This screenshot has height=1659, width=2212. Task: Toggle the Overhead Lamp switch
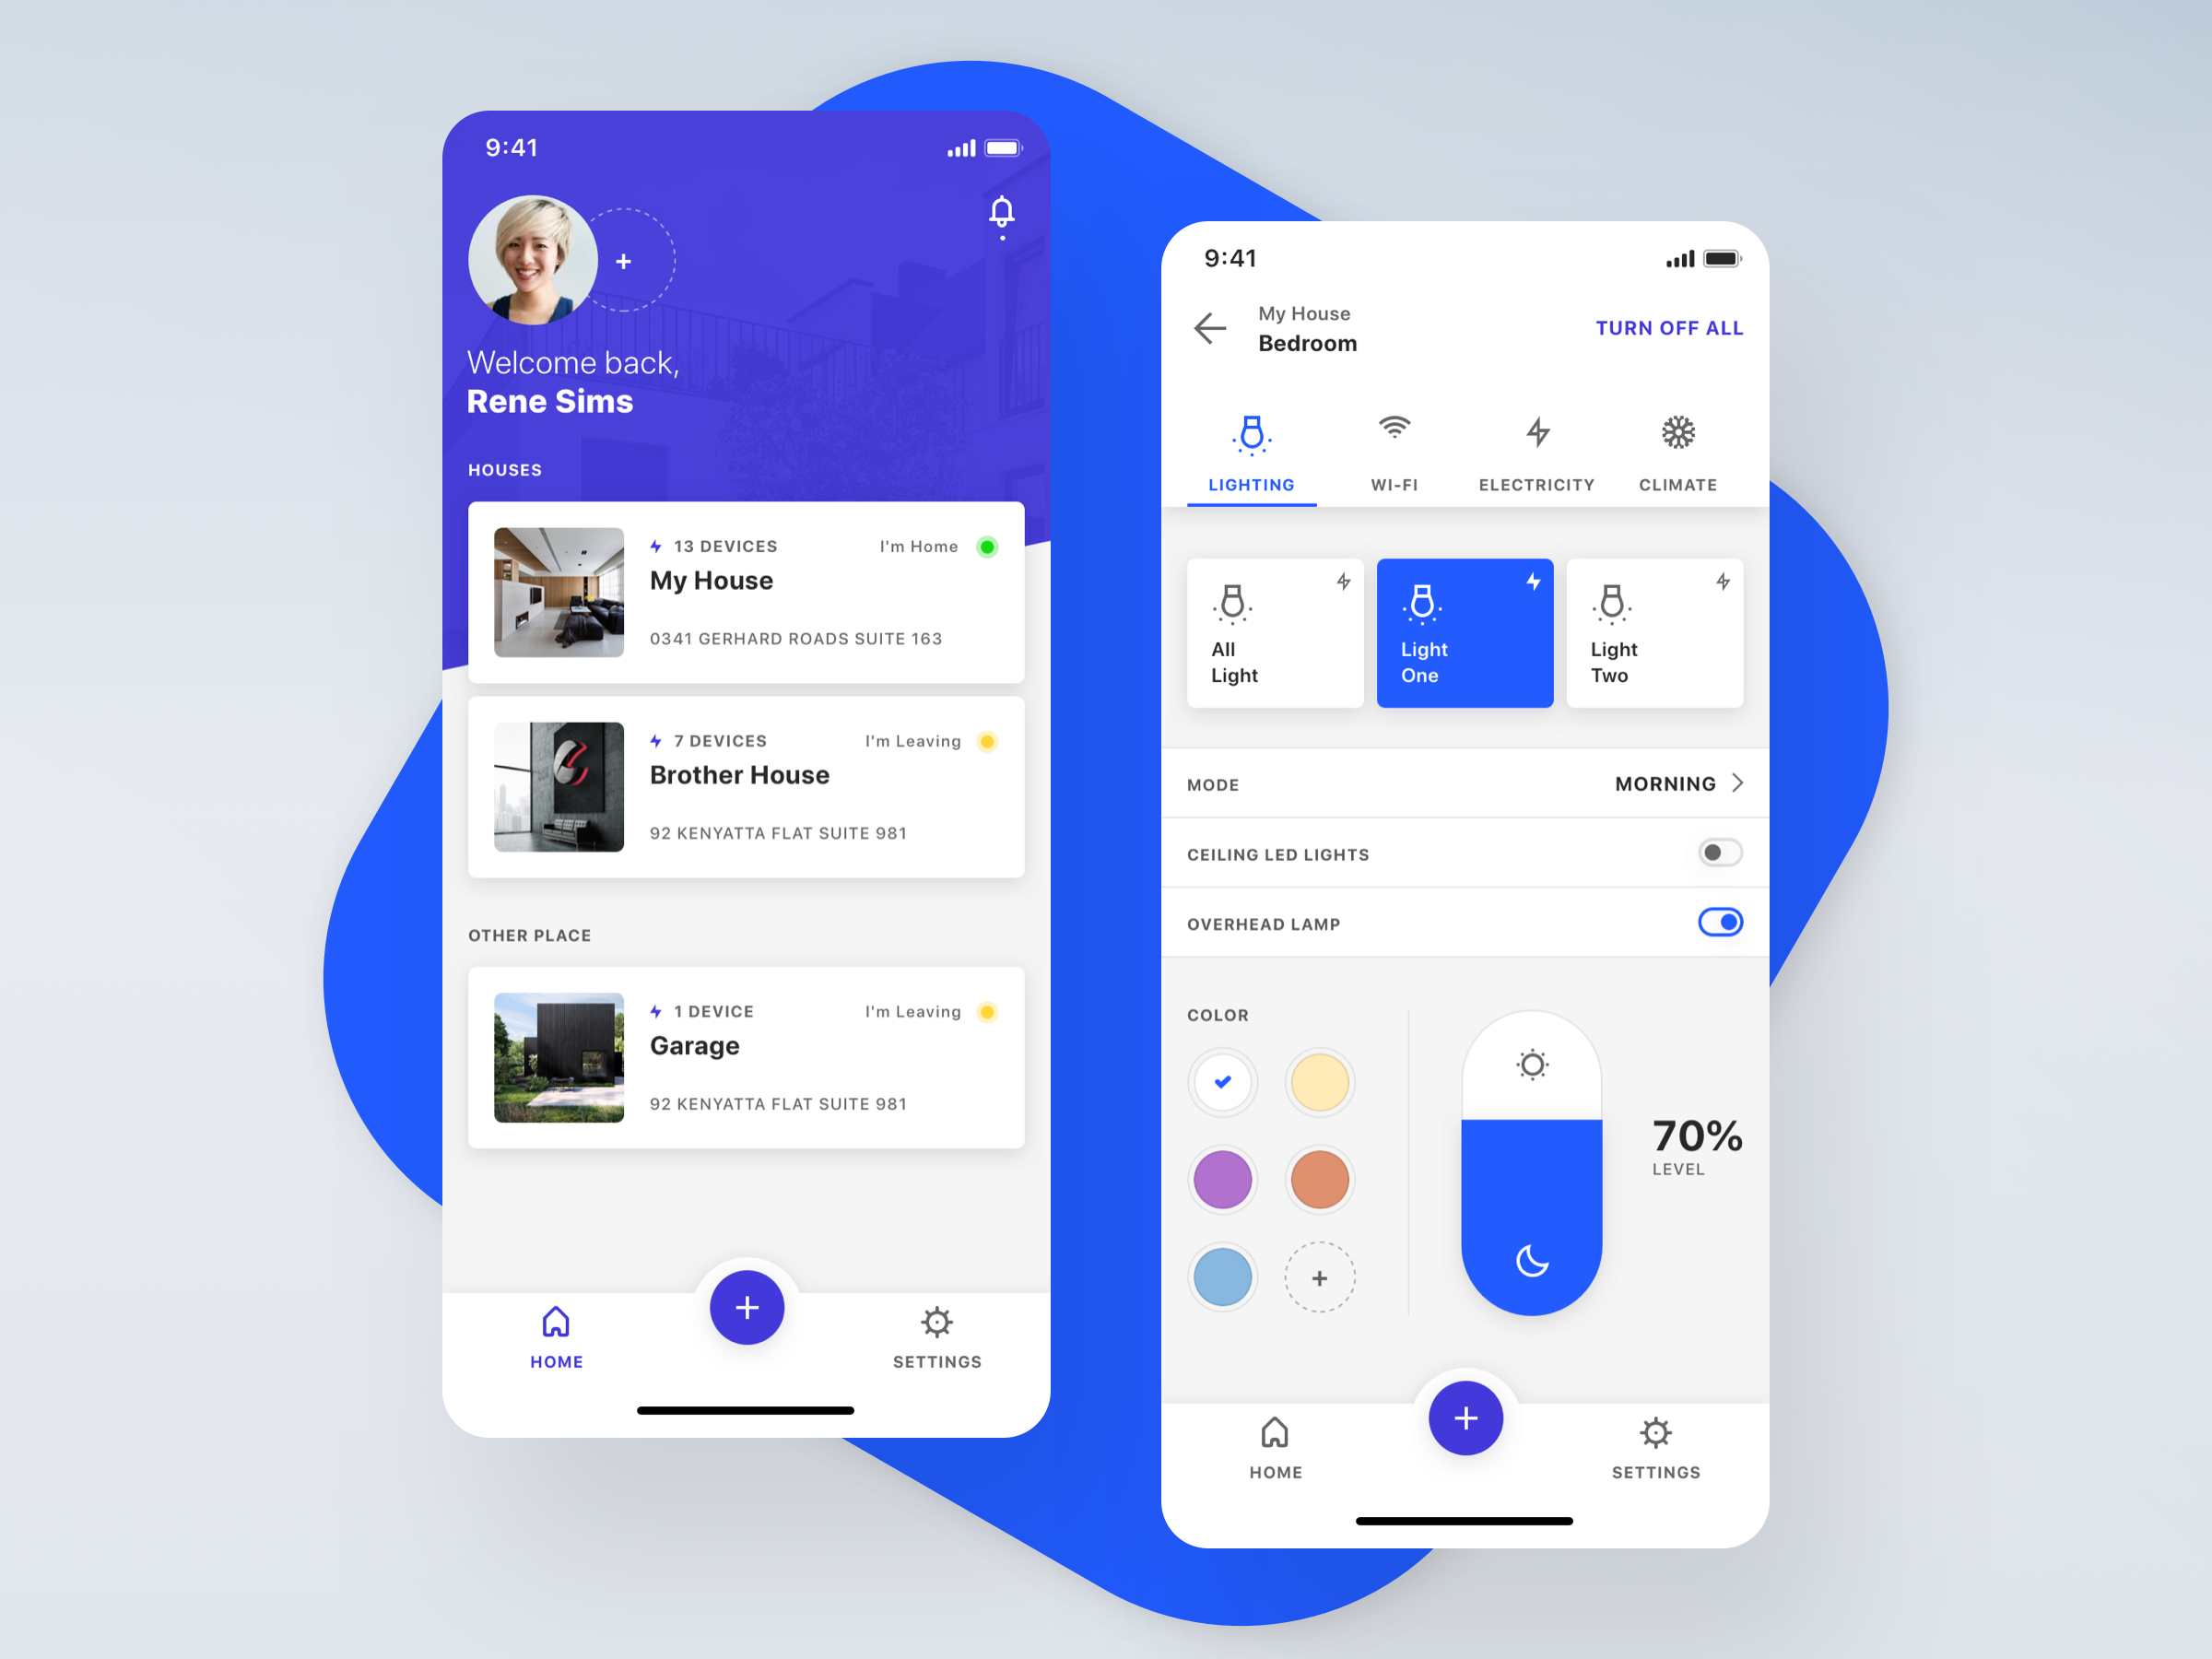1721,922
